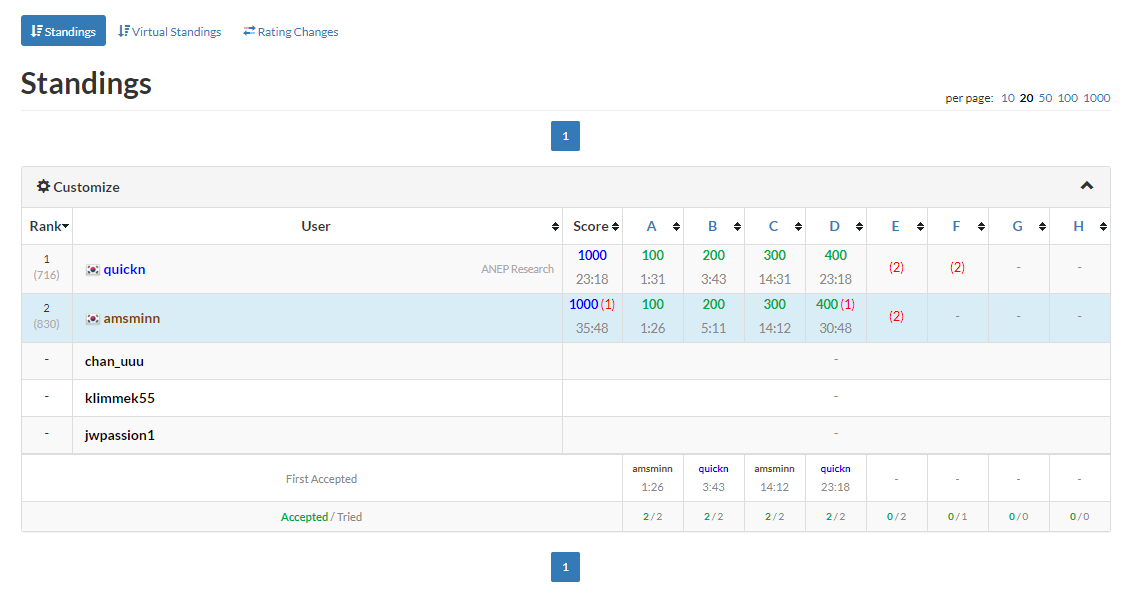Screen dimensions: 1142x604
Task: Show 10 entries per page
Action: click(x=1007, y=98)
